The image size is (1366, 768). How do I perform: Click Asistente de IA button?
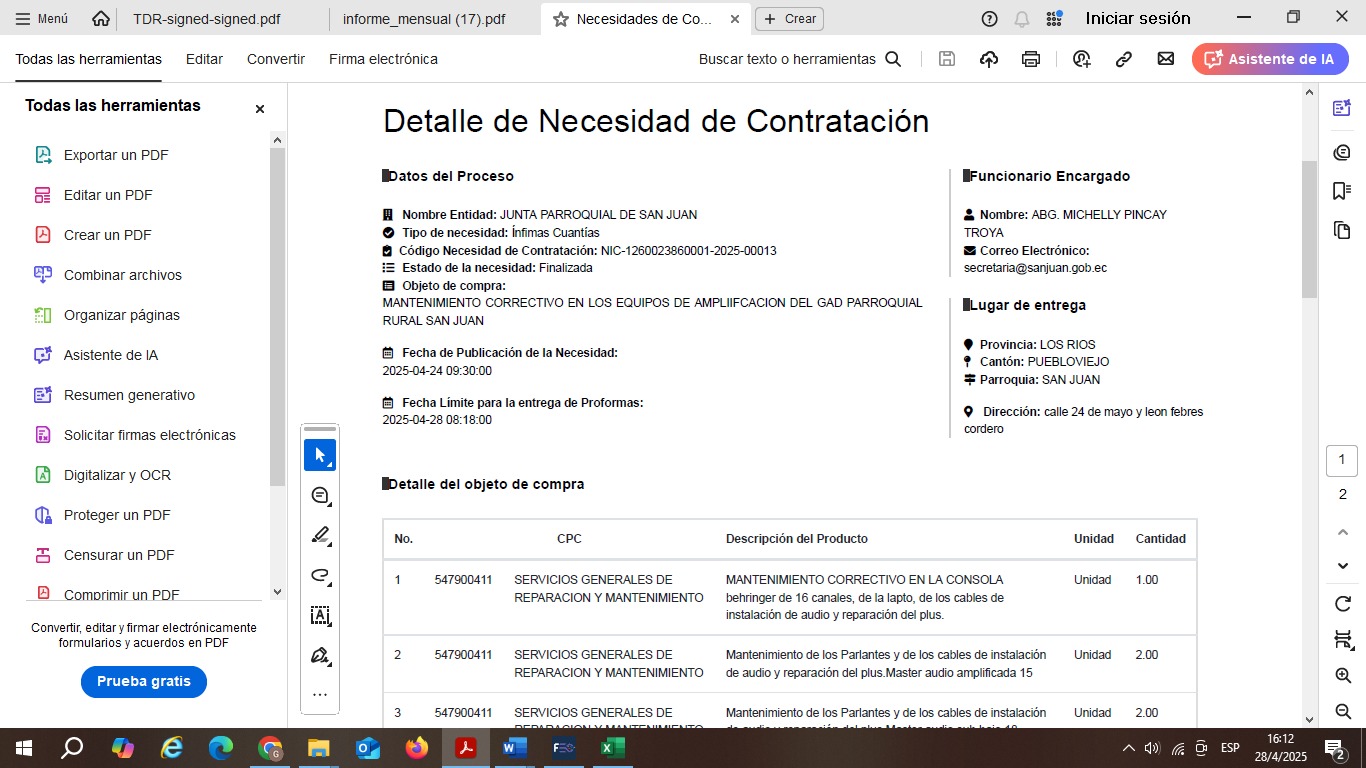1270,59
